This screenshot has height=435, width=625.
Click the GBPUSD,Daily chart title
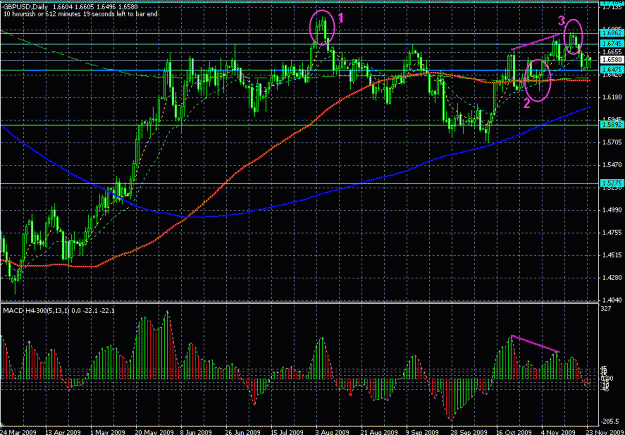[x=26, y=8]
